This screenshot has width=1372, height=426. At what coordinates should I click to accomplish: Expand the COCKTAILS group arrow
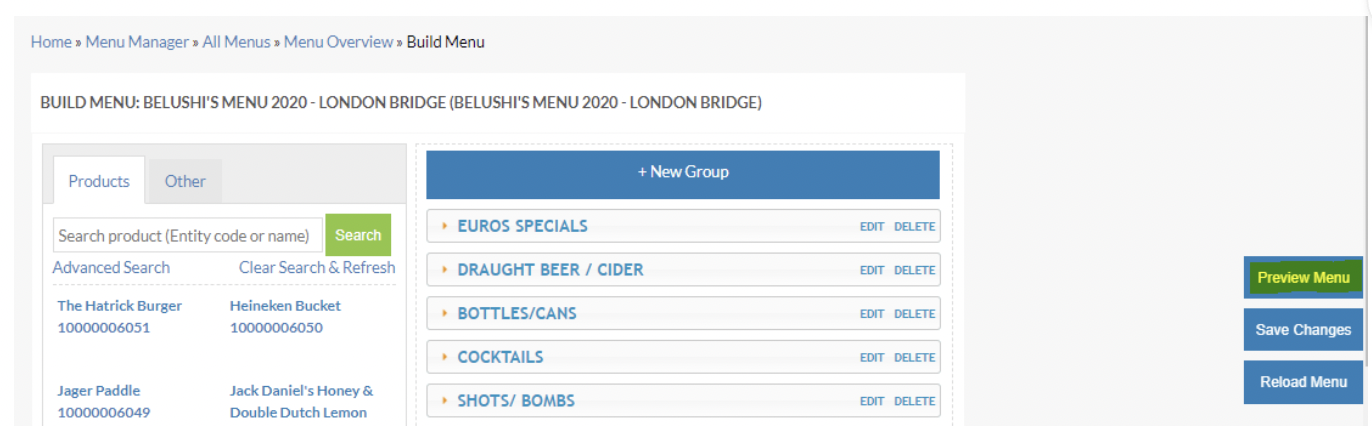click(444, 357)
